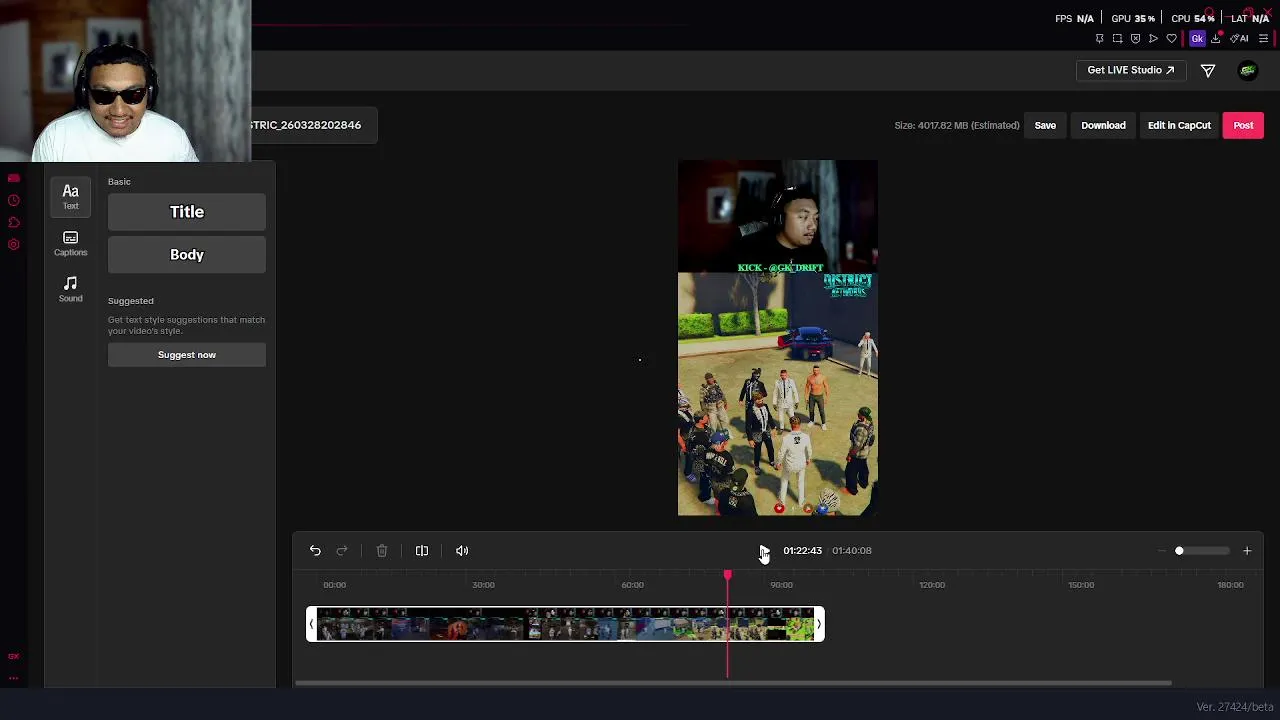The image size is (1280, 720).
Task: Click the red playhead marker
Action: 727,575
